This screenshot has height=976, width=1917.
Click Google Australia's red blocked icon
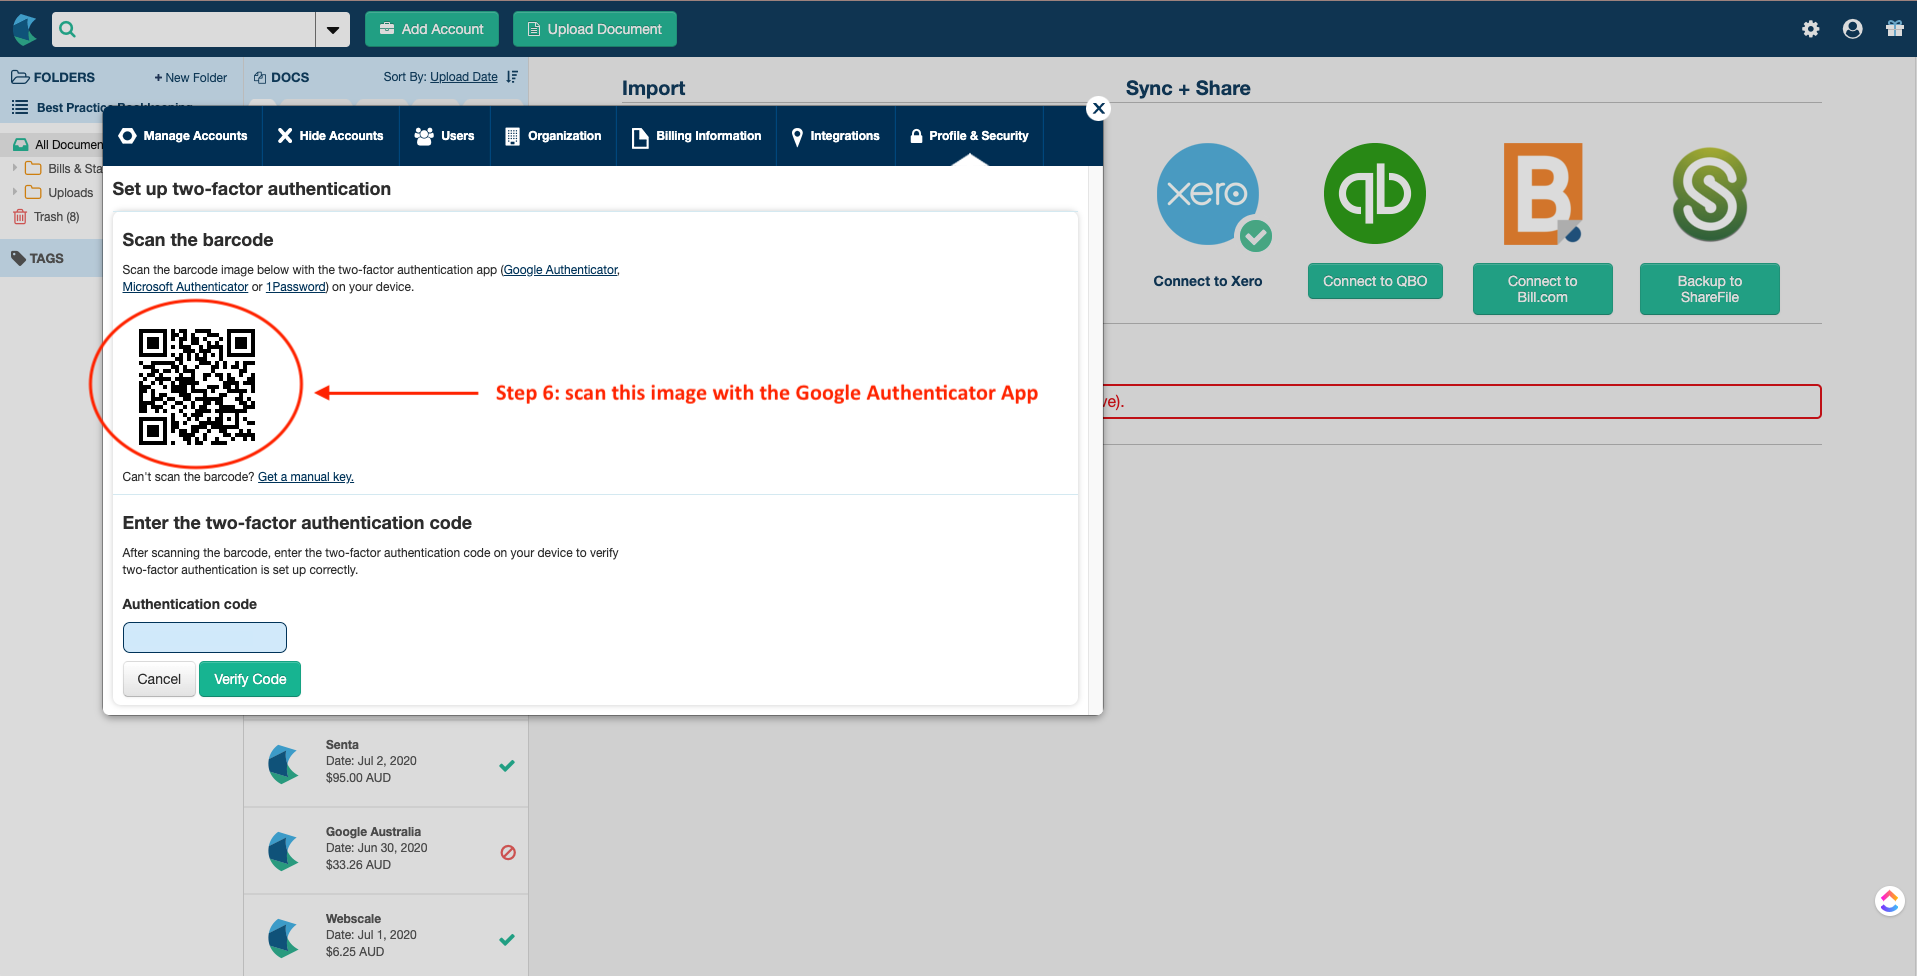[x=508, y=853]
